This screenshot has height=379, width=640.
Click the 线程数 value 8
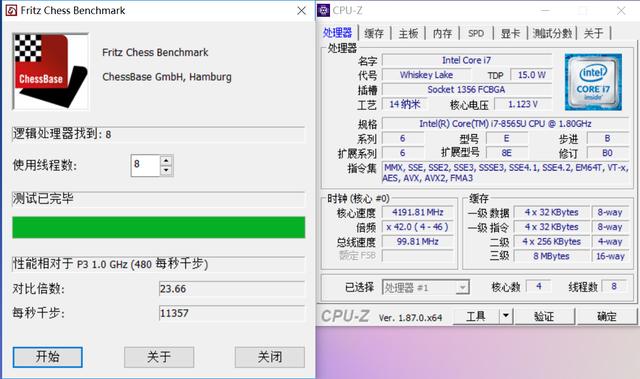coord(614,286)
